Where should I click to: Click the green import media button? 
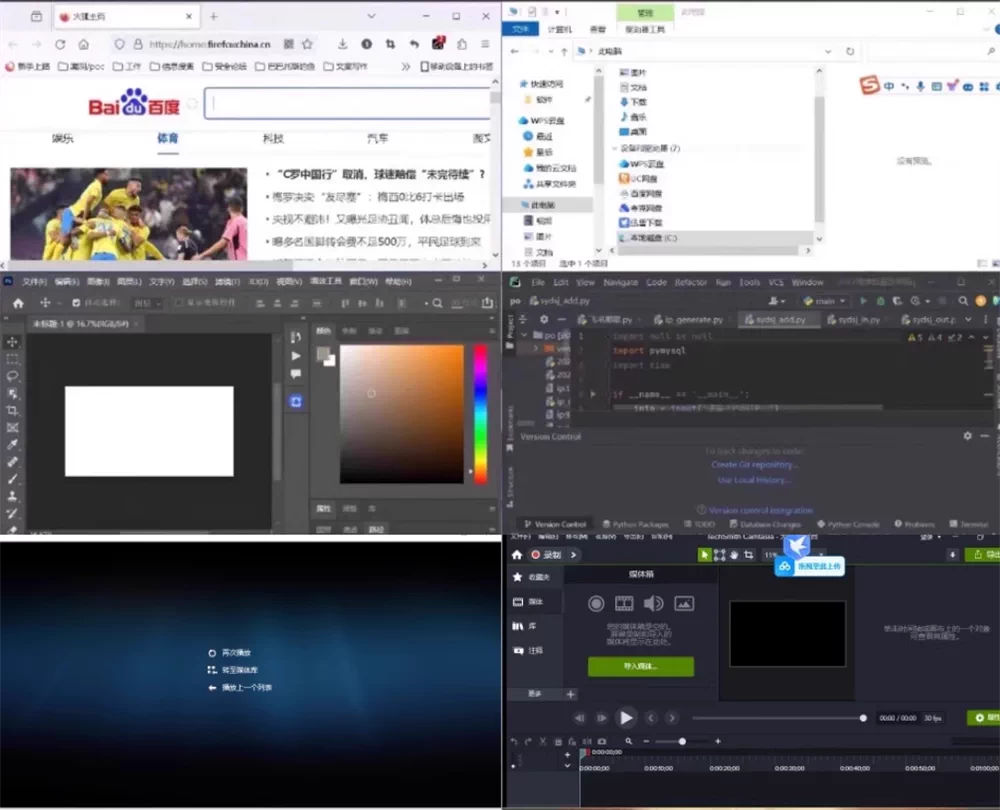pyautogui.click(x=641, y=666)
